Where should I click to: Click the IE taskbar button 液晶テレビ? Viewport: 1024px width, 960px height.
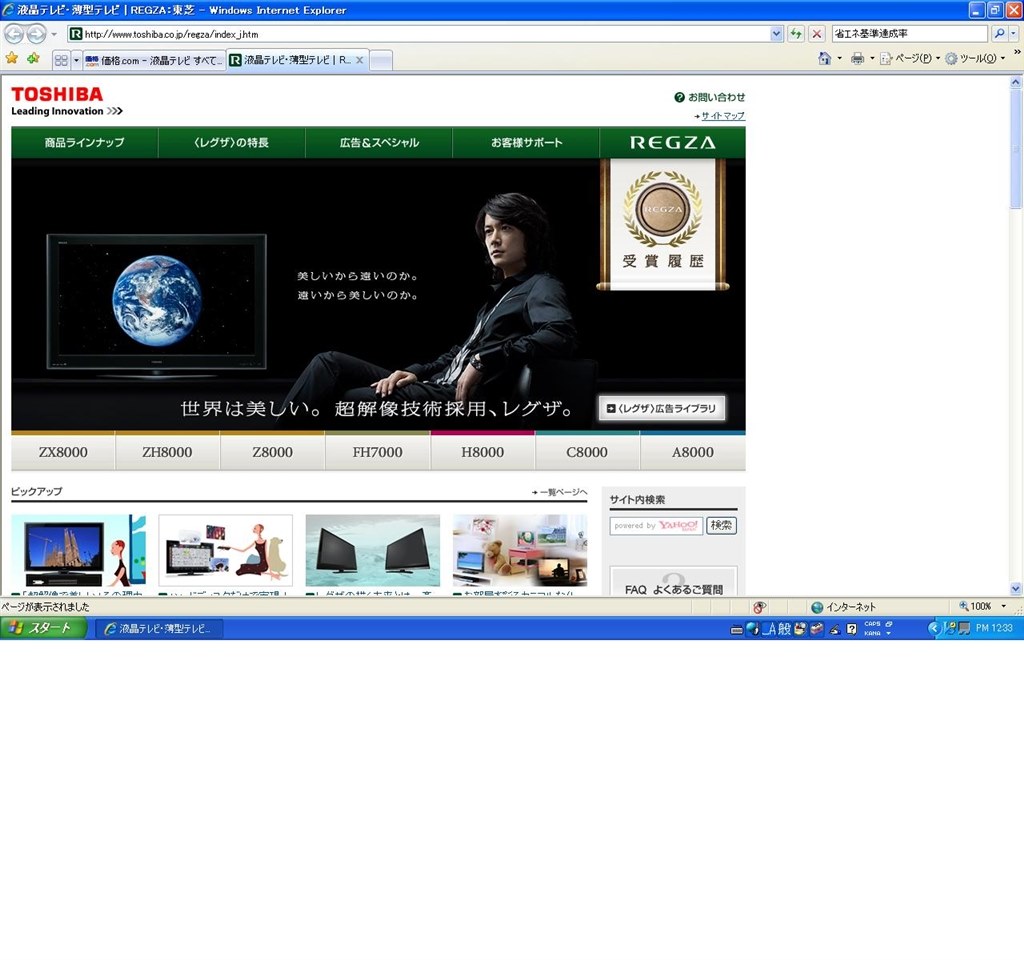coord(159,629)
